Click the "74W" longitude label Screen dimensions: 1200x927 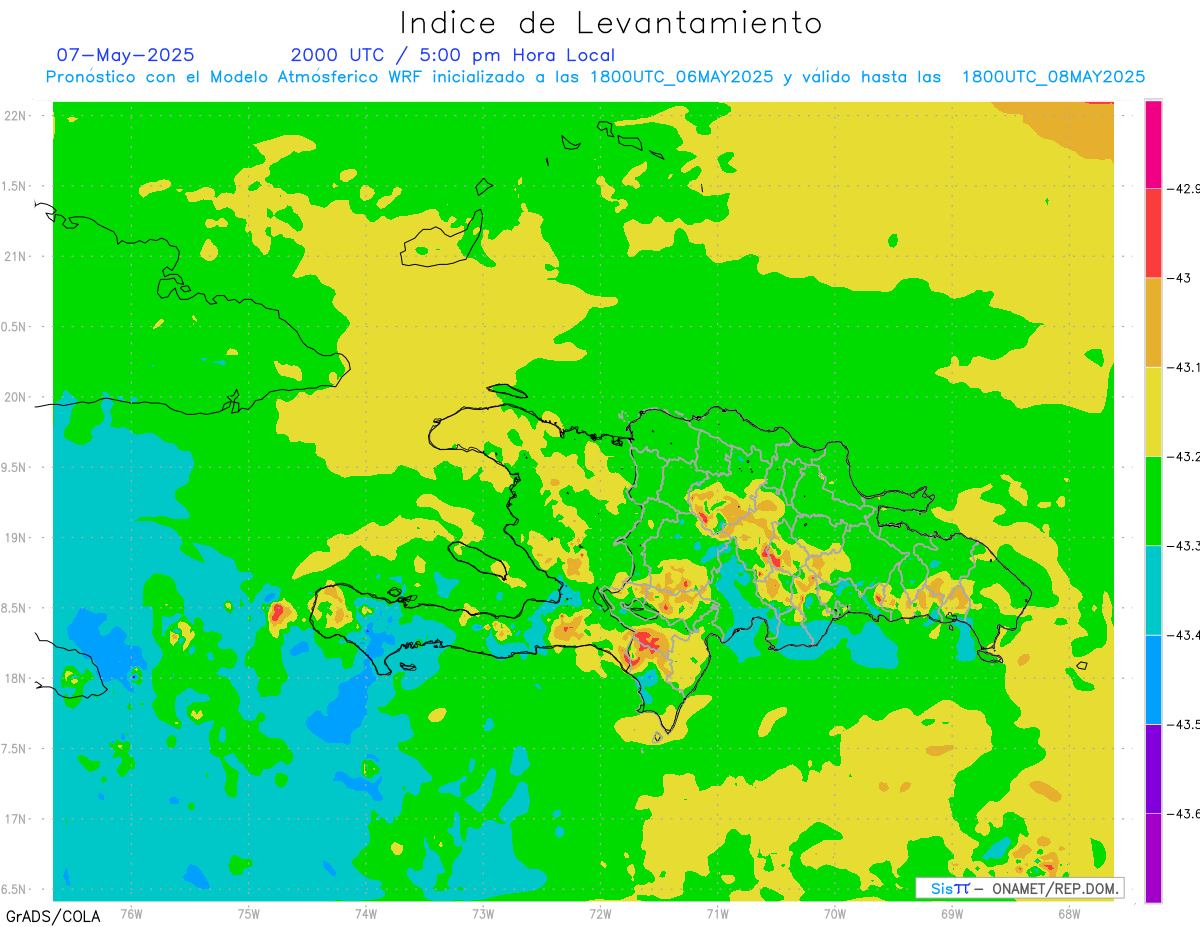[x=365, y=913]
